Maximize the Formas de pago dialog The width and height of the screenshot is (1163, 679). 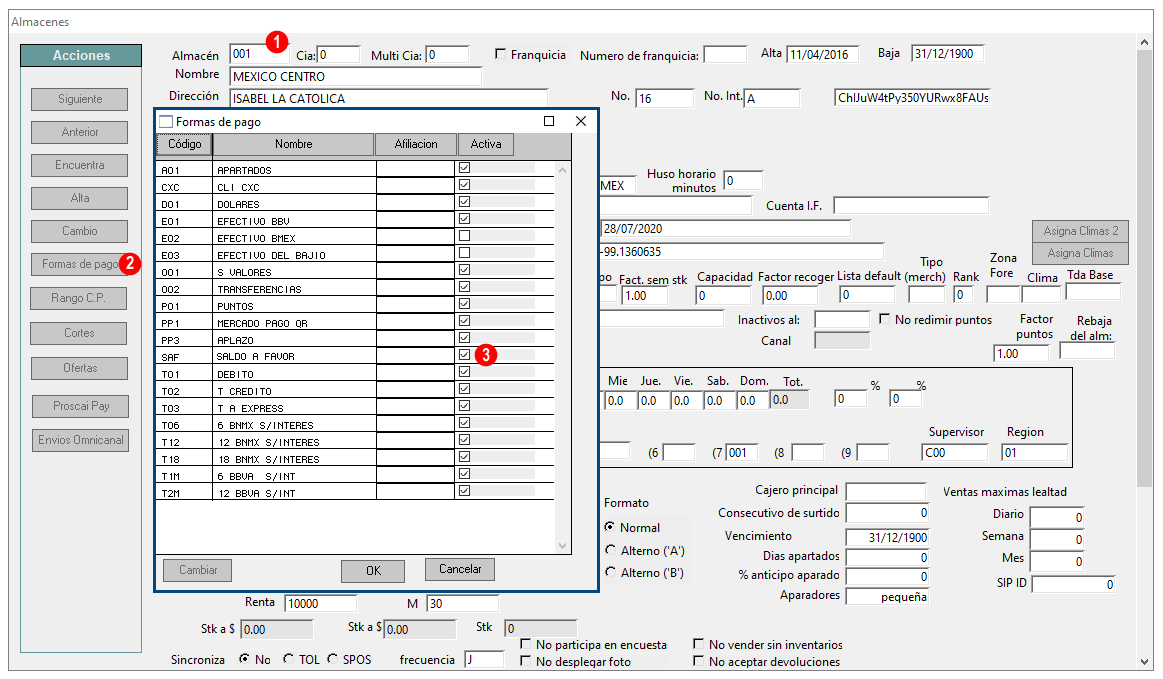(x=549, y=121)
